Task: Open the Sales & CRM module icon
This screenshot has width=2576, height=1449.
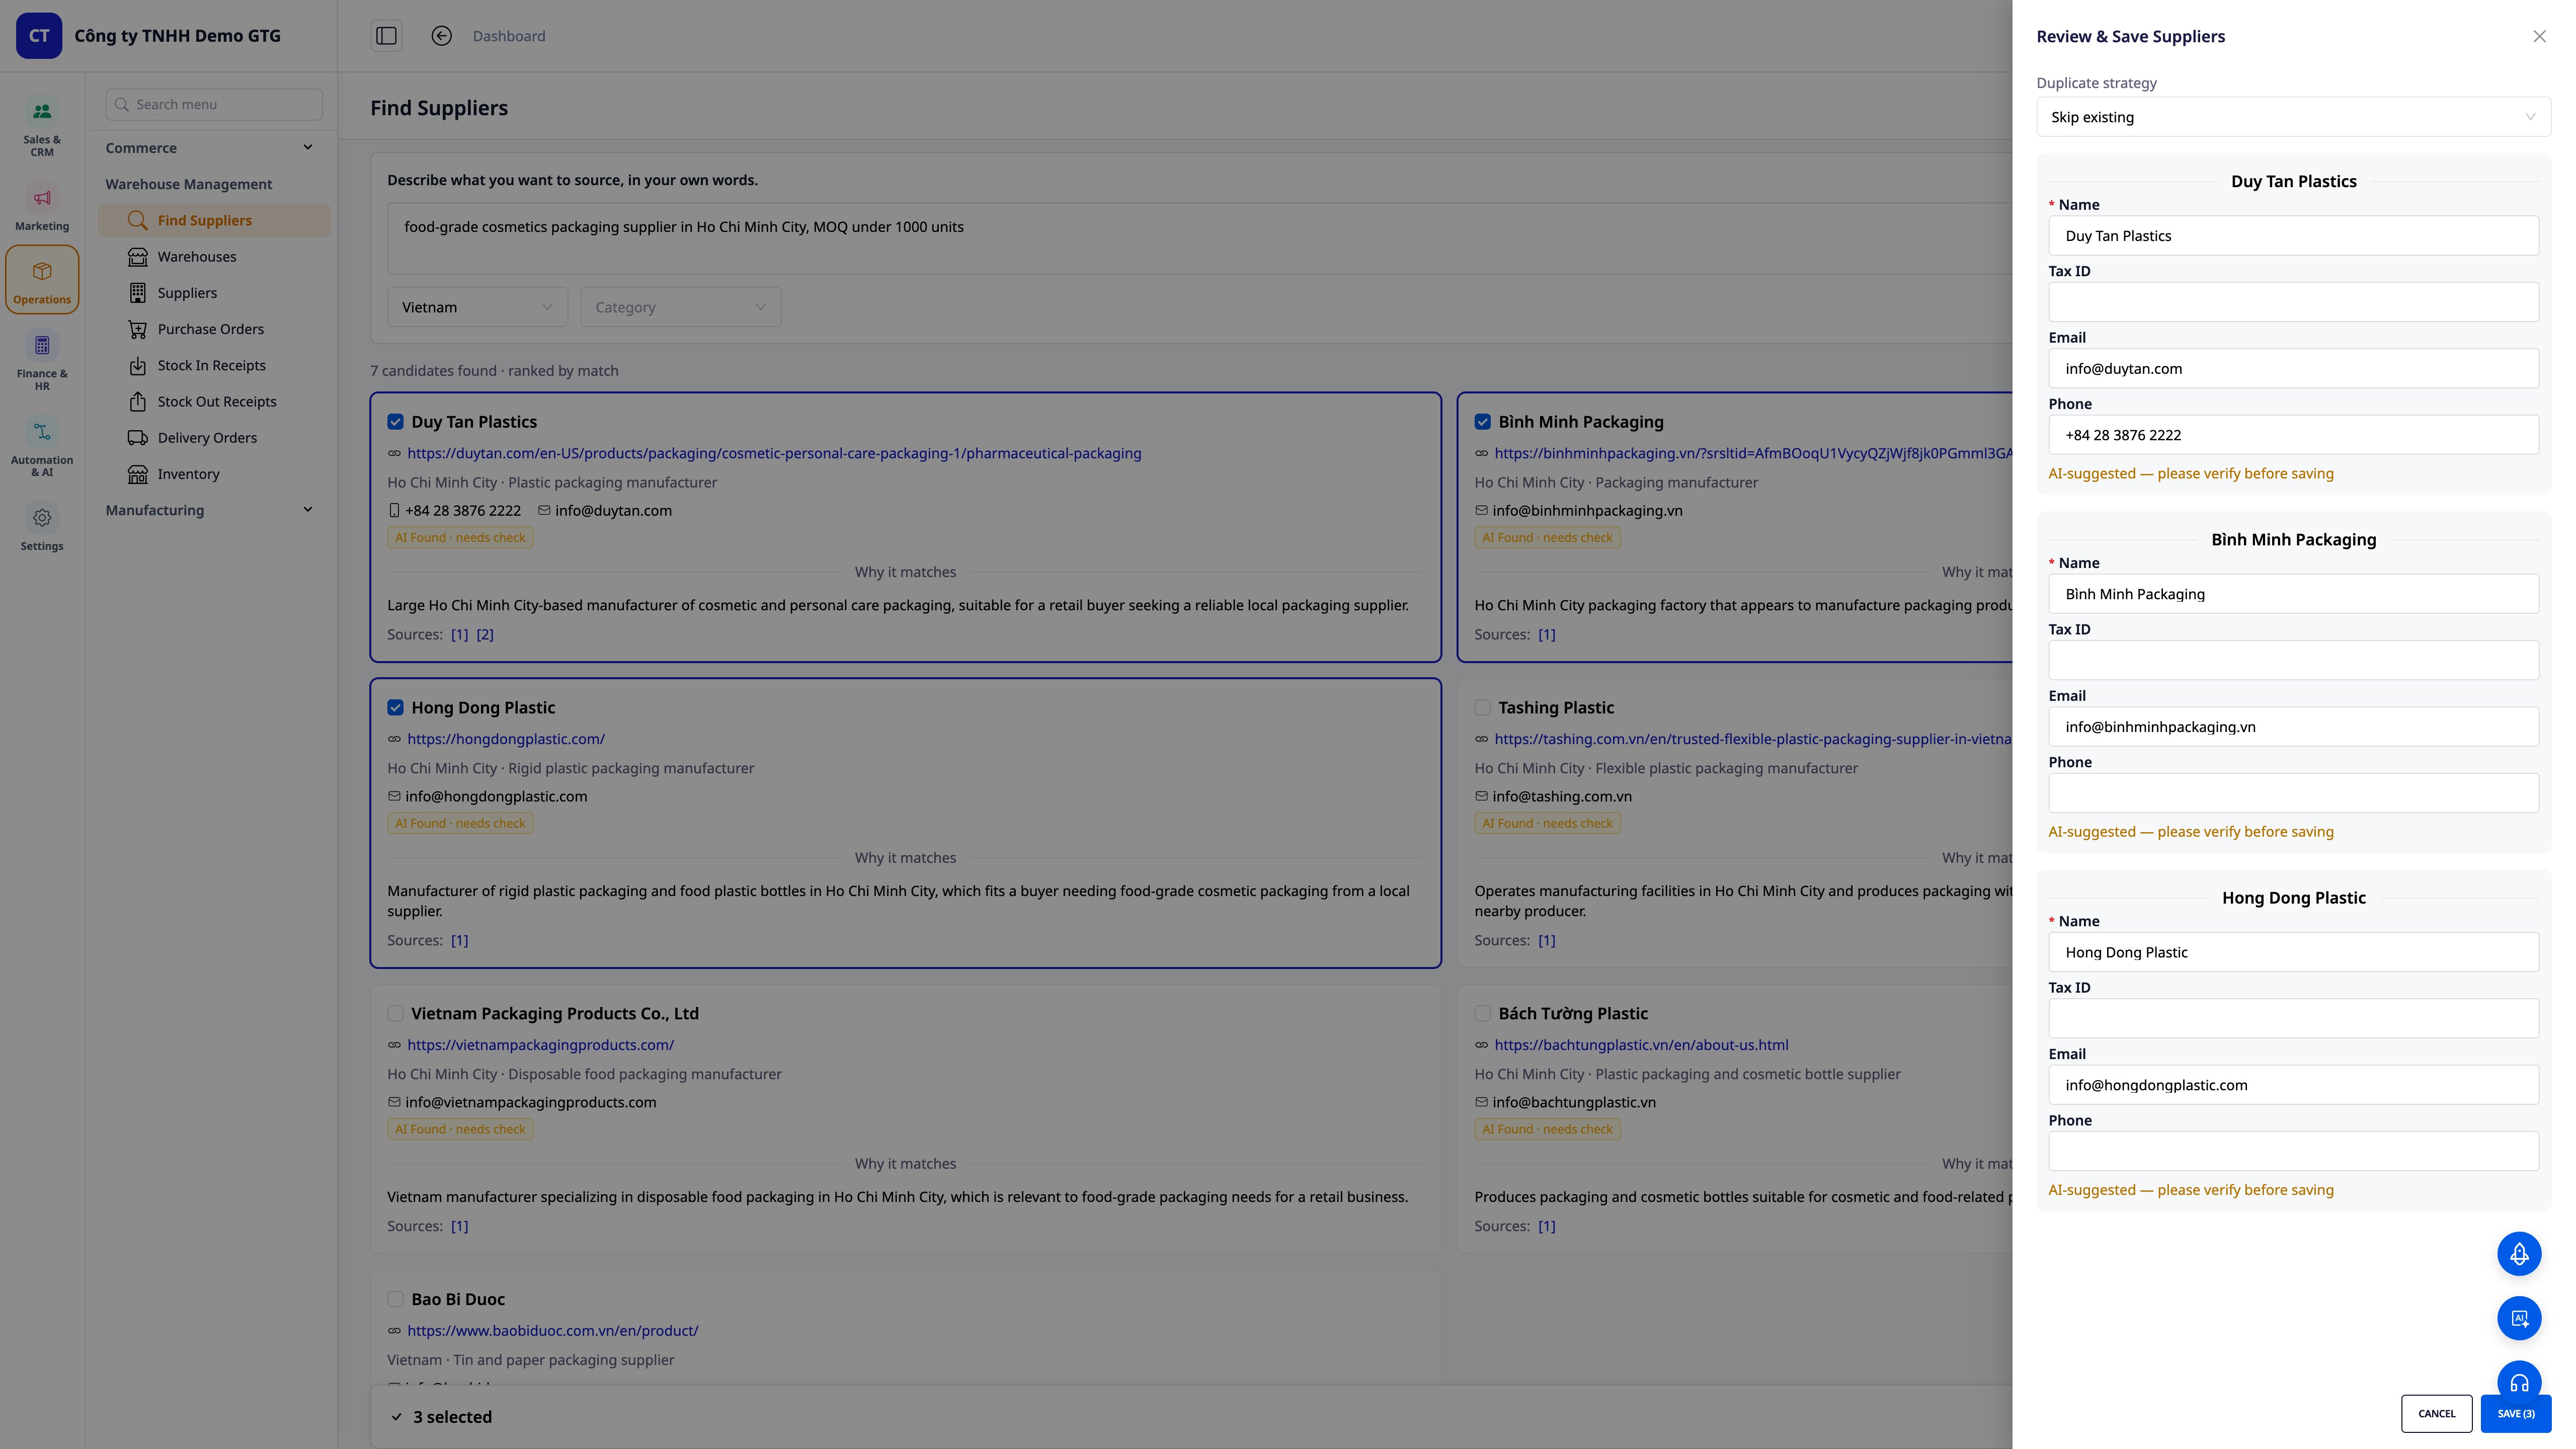Action: pyautogui.click(x=42, y=111)
